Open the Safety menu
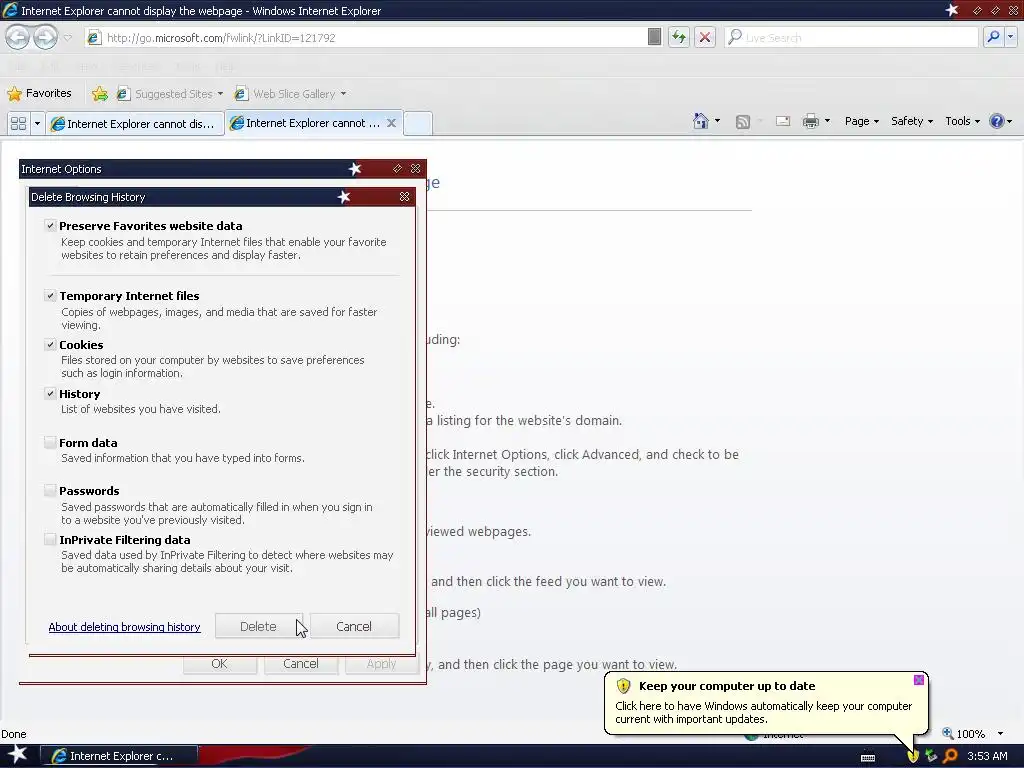Image resolution: width=1024 pixels, height=768 pixels. pyautogui.click(x=912, y=121)
